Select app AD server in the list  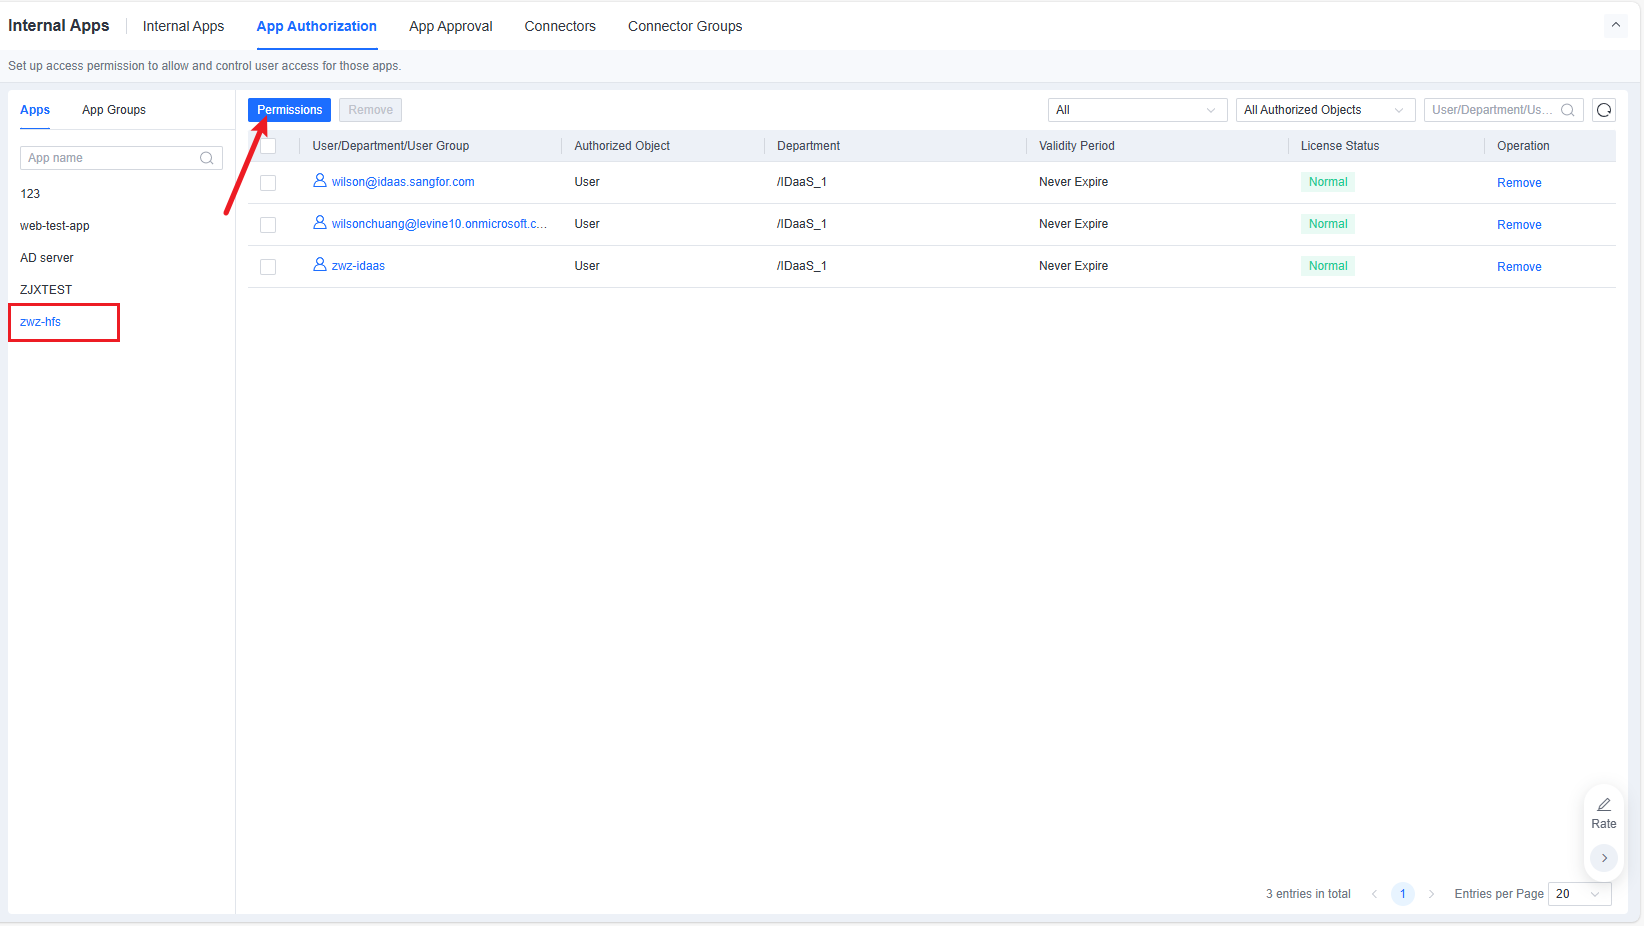(x=47, y=258)
